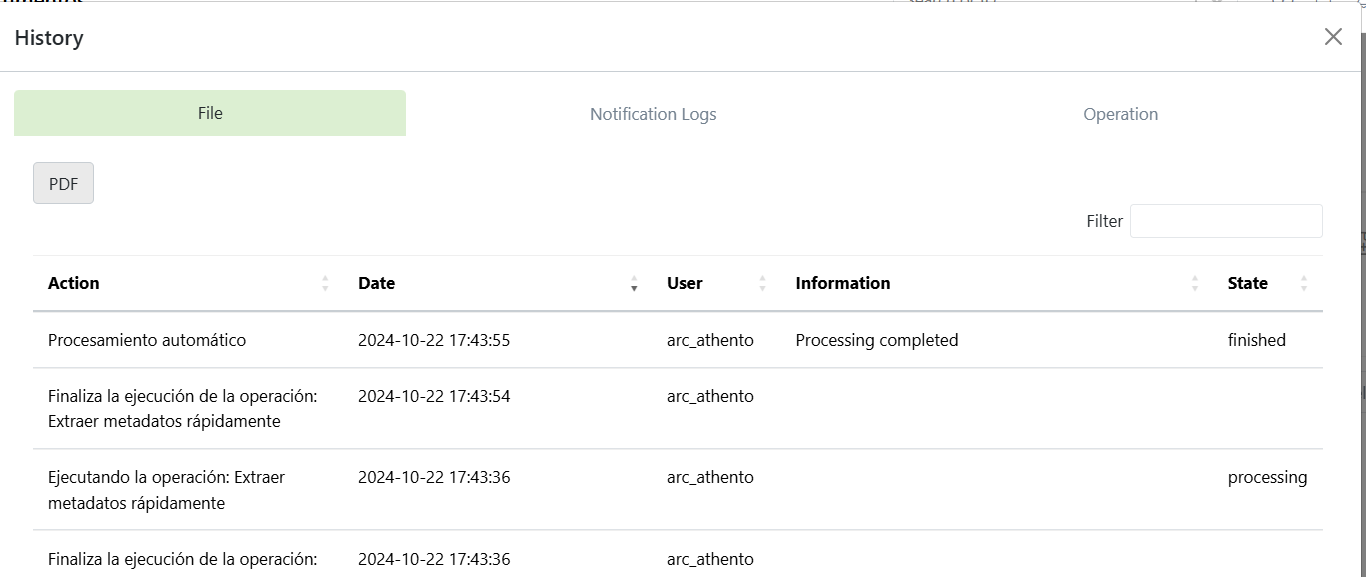The width and height of the screenshot is (1366, 577).
Task: Select the date 2024-10-22 17:43:55
Action: (x=434, y=340)
